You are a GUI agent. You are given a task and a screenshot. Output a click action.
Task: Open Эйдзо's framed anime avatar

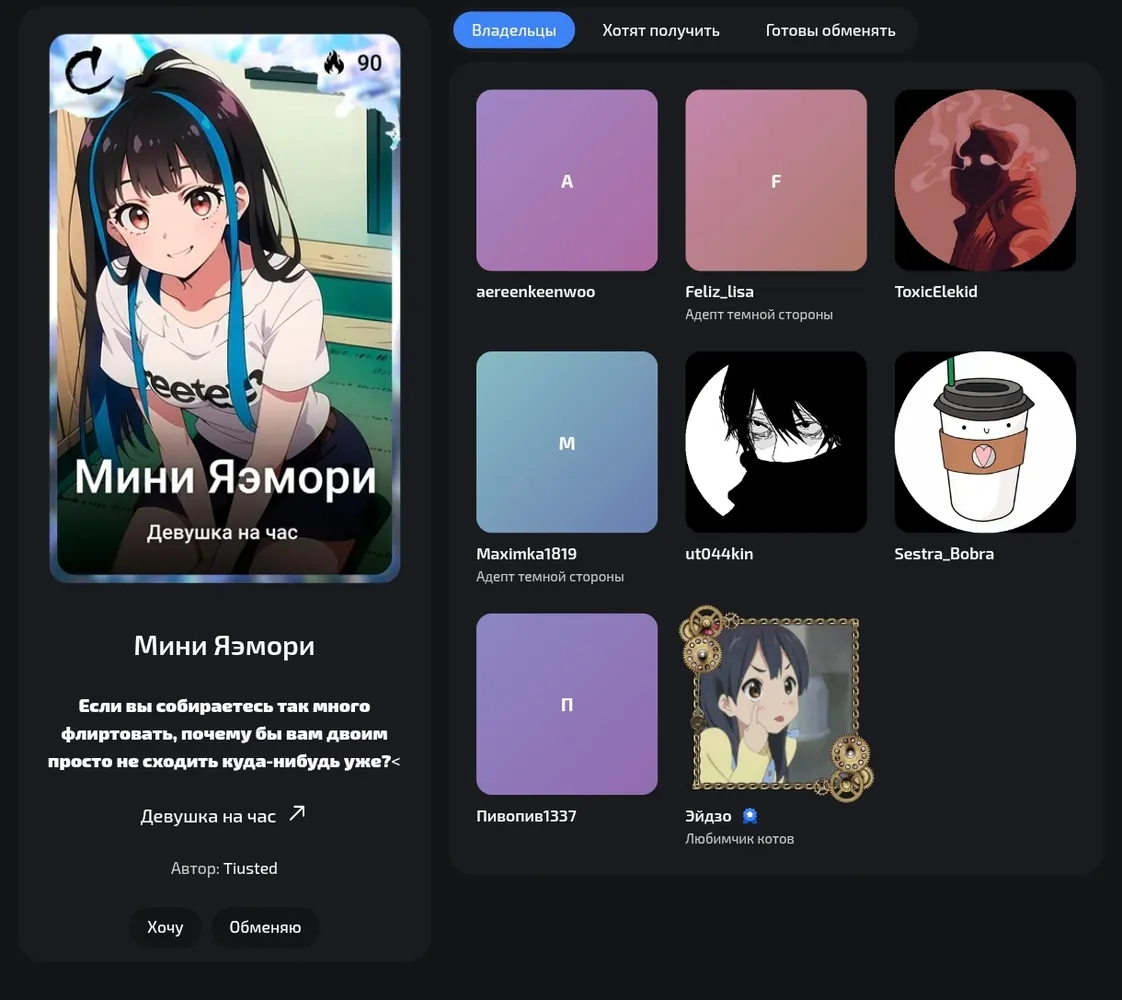776,704
